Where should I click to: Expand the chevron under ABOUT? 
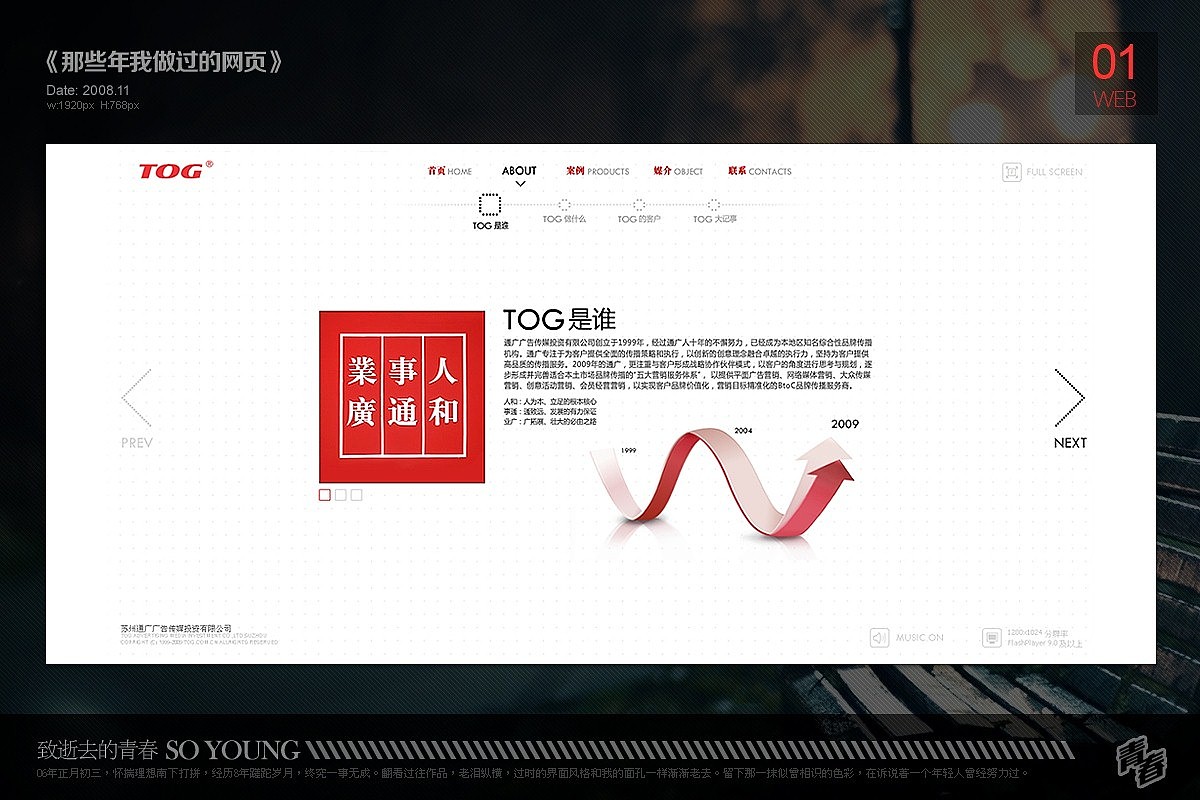click(520, 184)
